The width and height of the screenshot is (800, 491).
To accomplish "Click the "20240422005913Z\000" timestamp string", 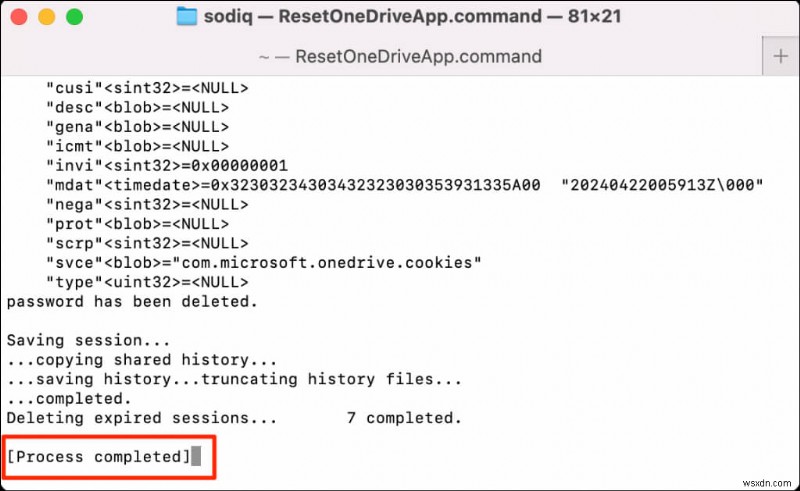I will coord(662,185).
